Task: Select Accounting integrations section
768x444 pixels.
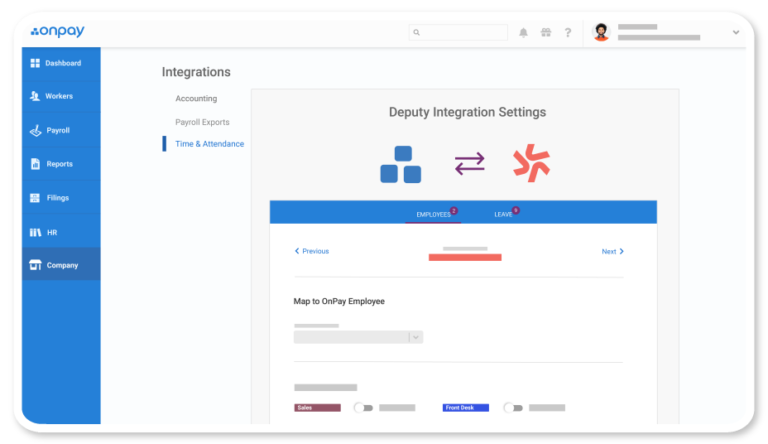Action: coord(196,99)
